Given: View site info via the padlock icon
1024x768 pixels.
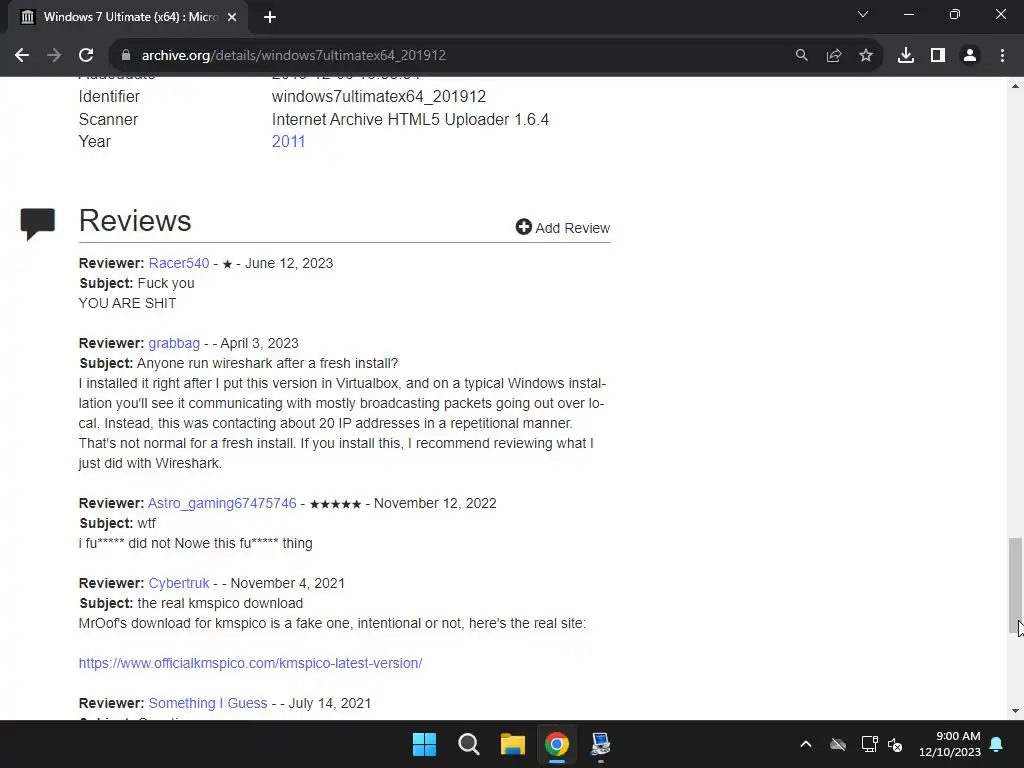Looking at the screenshot, I should tap(126, 56).
